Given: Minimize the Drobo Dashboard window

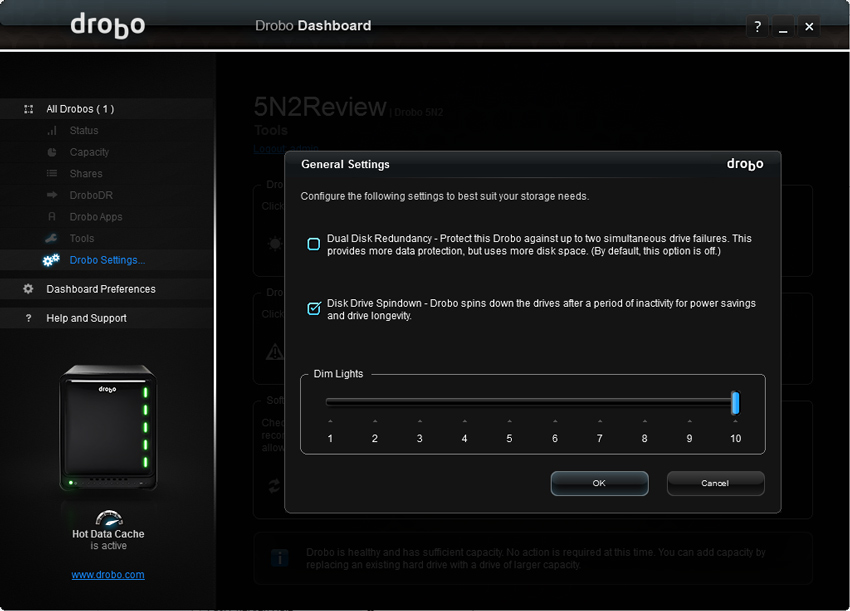Looking at the screenshot, I should pyautogui.click(x=783, y=26).
